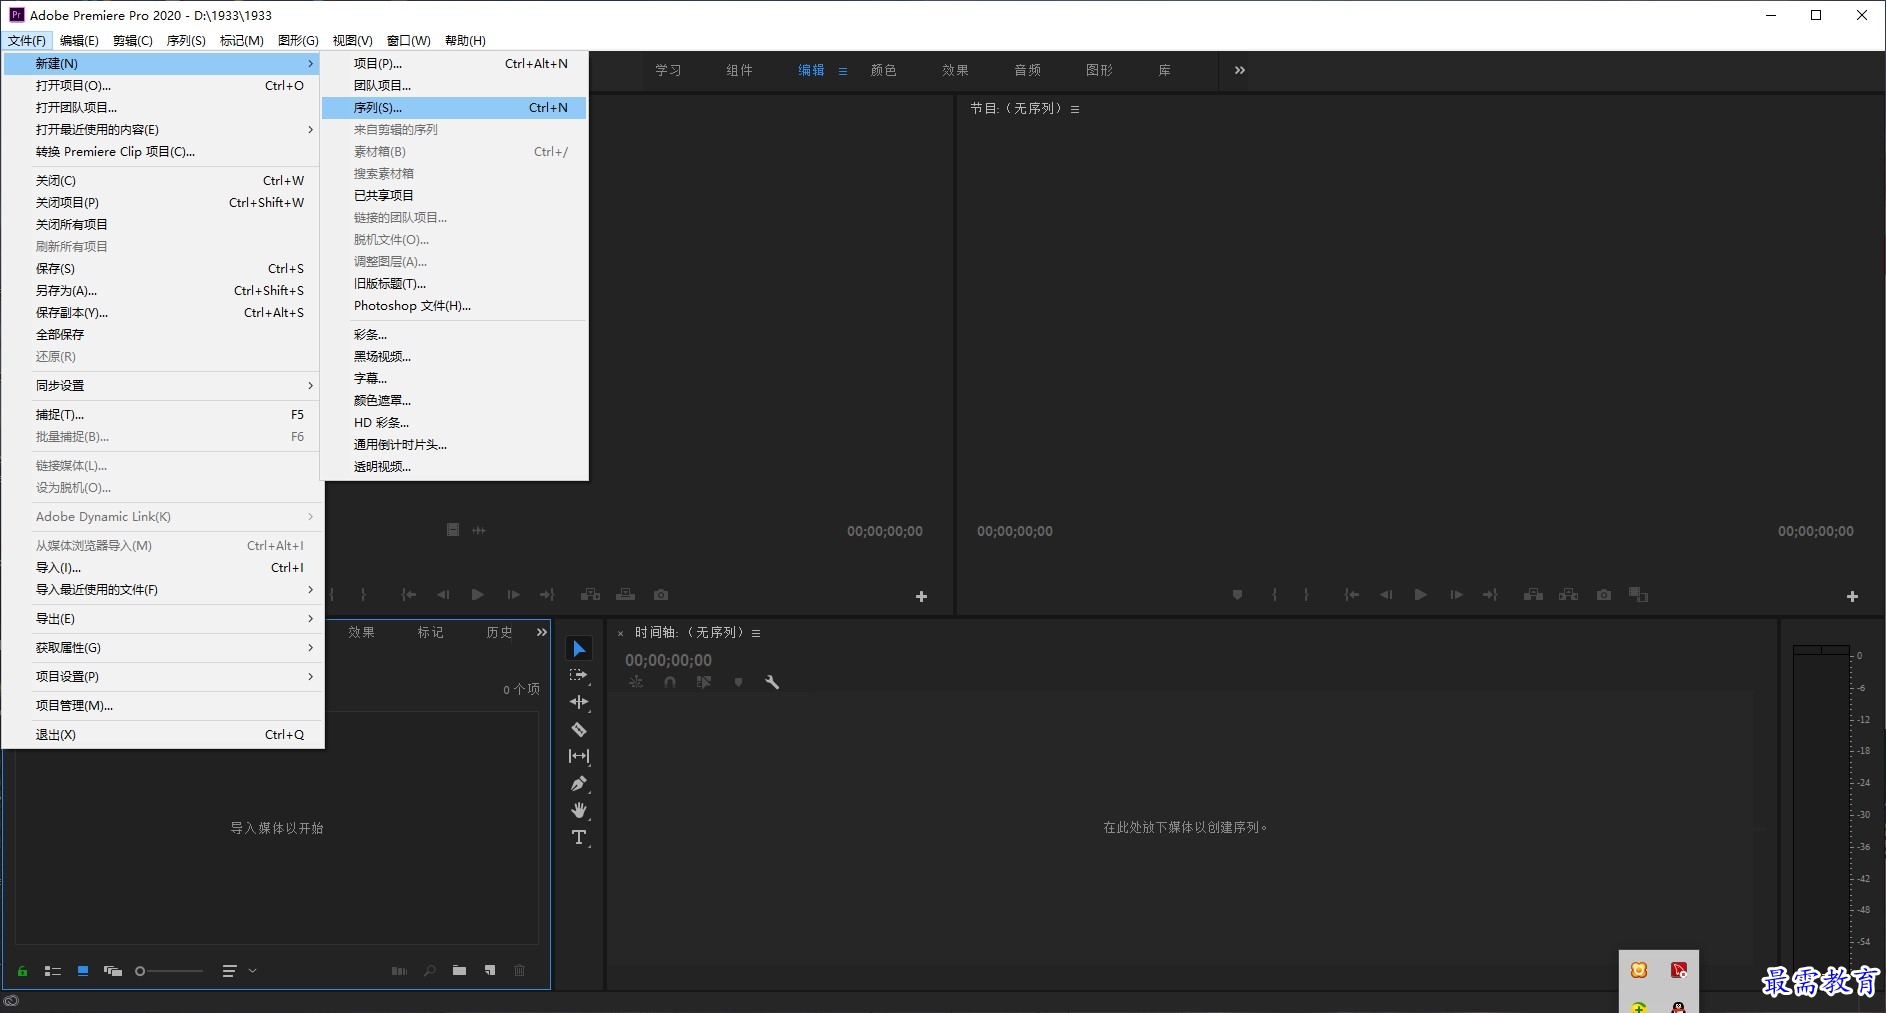The image size is (1886, 1013).
Task: Click timeline timecode 00;00;00;00 field
Action: [x=669, y=660]
